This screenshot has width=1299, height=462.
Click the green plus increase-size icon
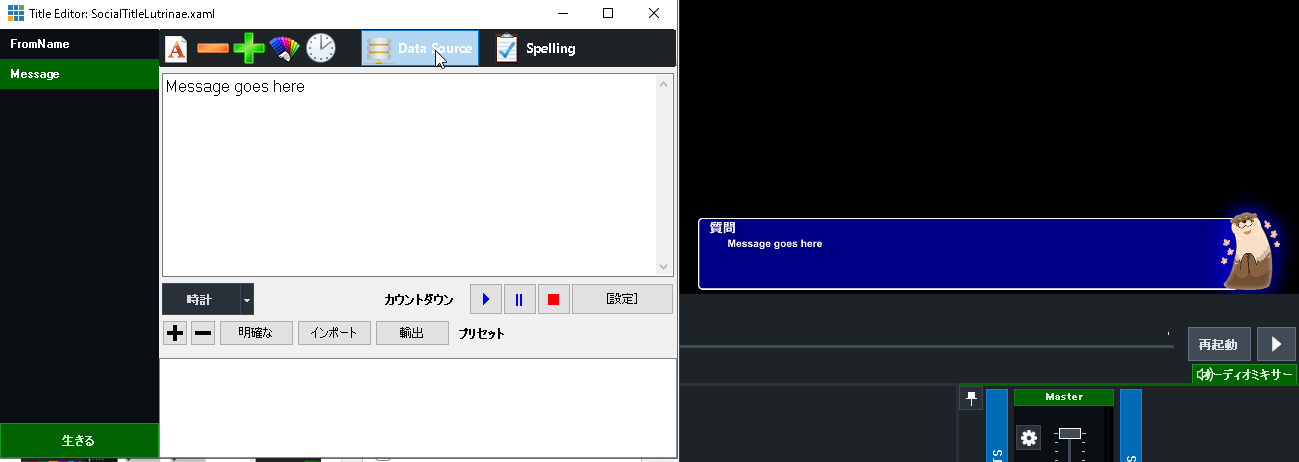248,48
